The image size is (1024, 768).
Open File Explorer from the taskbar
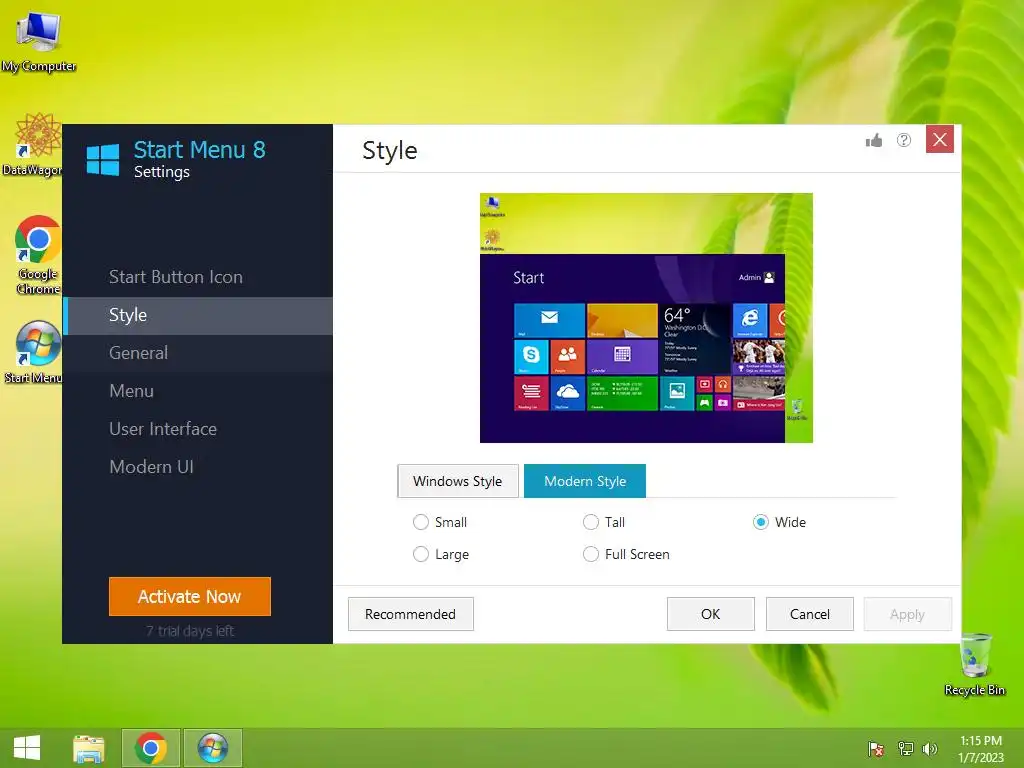point(89,748)
